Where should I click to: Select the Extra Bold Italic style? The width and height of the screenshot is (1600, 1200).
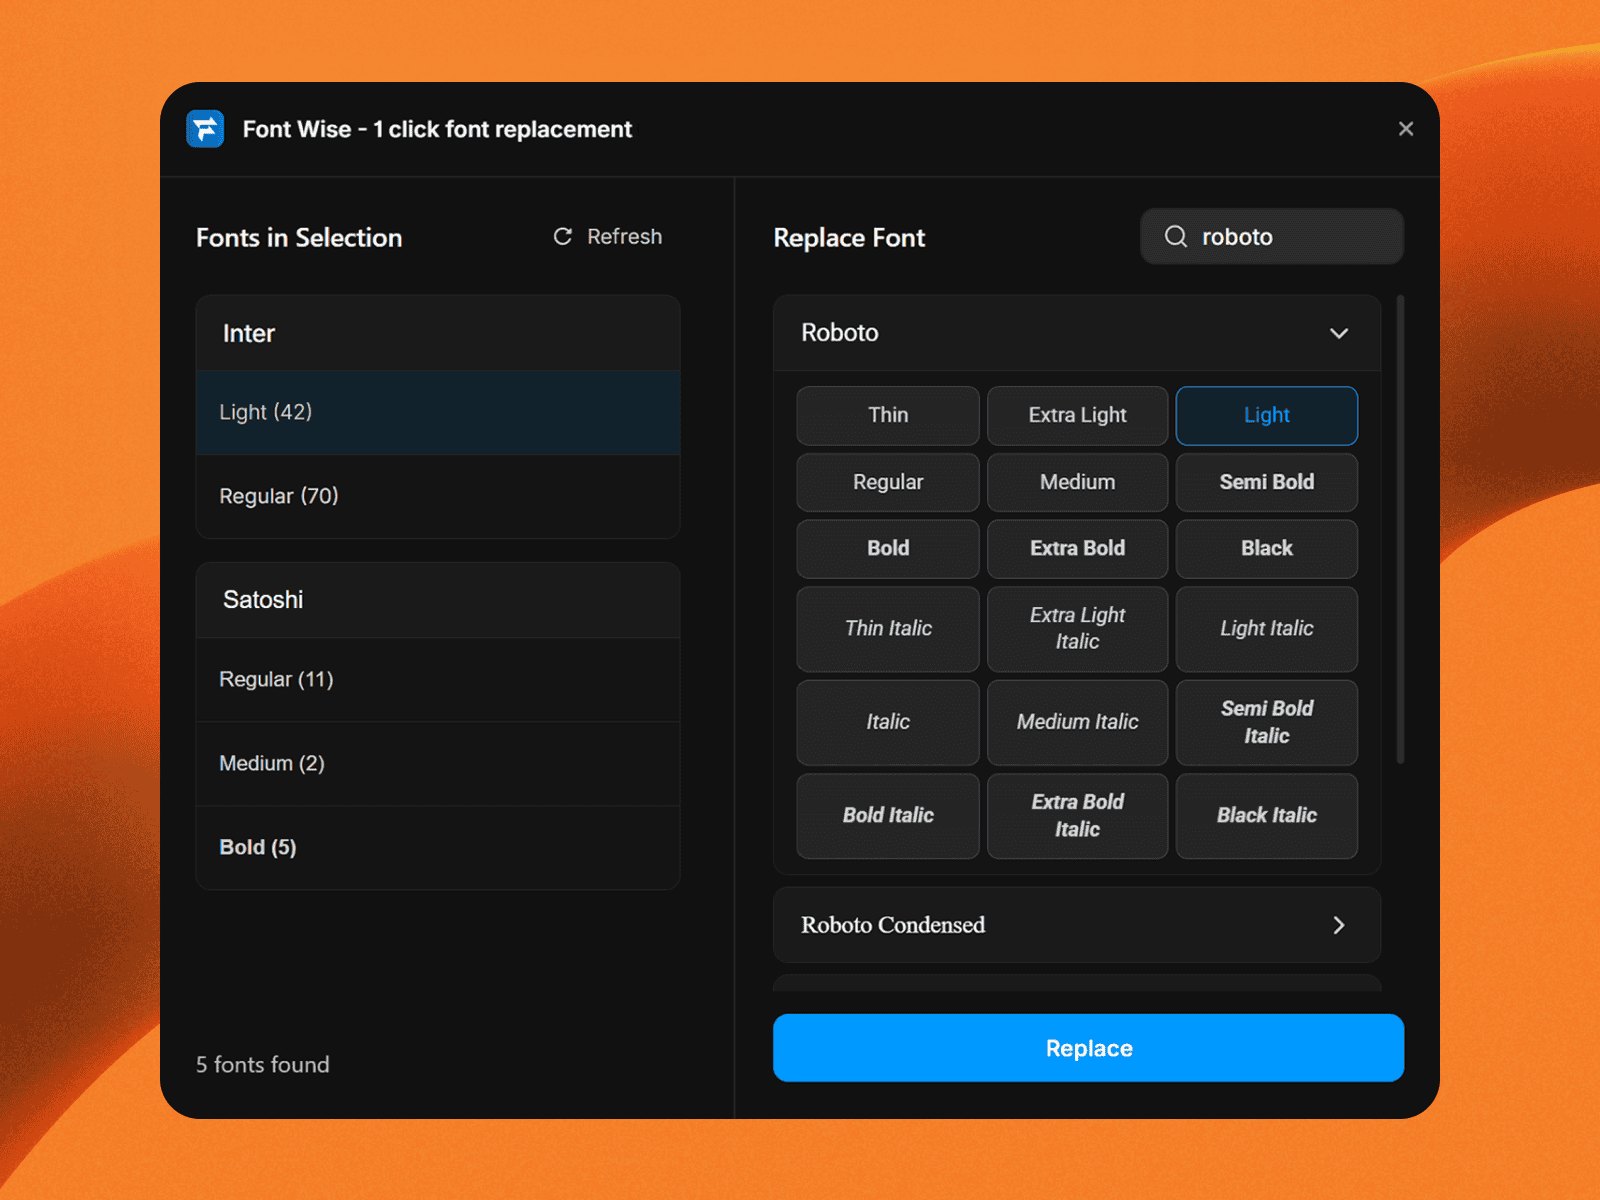tap(1077, 815)
